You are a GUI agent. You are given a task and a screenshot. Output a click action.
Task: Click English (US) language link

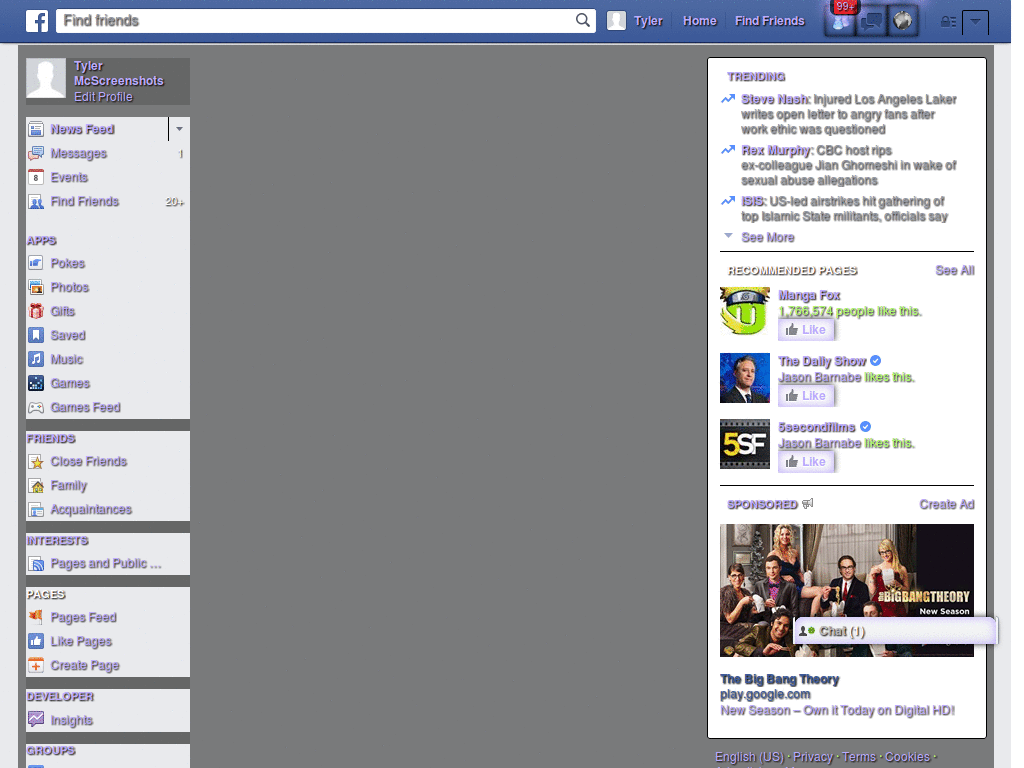(x=749, y=757)
